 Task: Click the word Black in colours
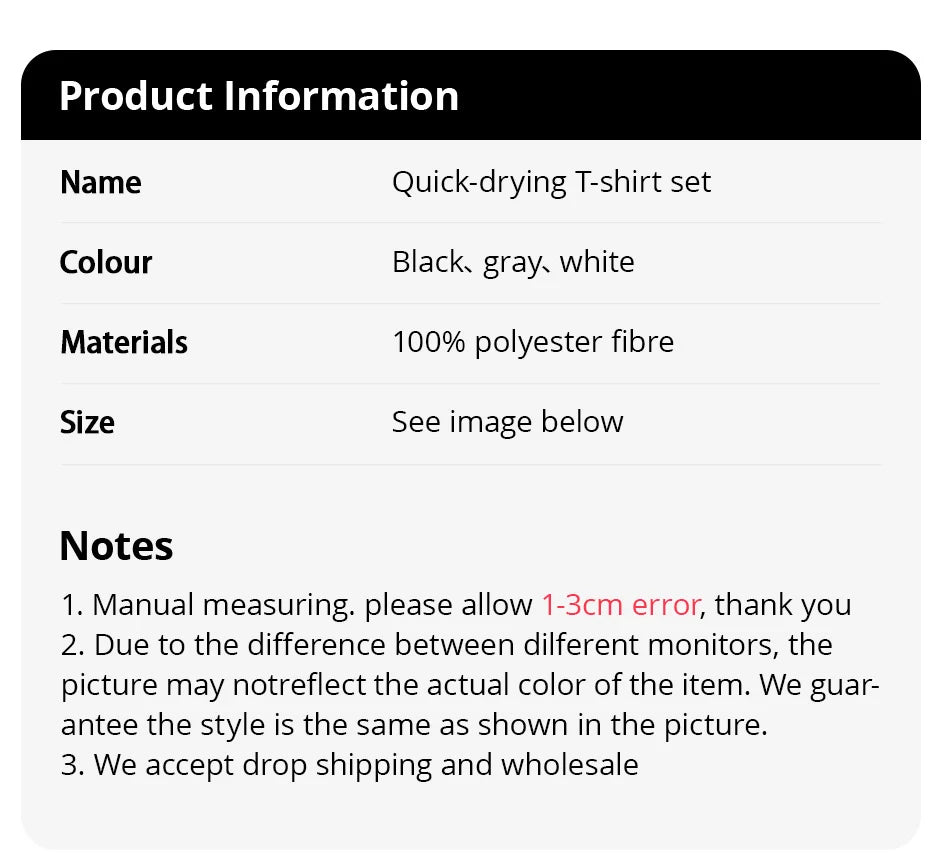(x=428, y=262)
